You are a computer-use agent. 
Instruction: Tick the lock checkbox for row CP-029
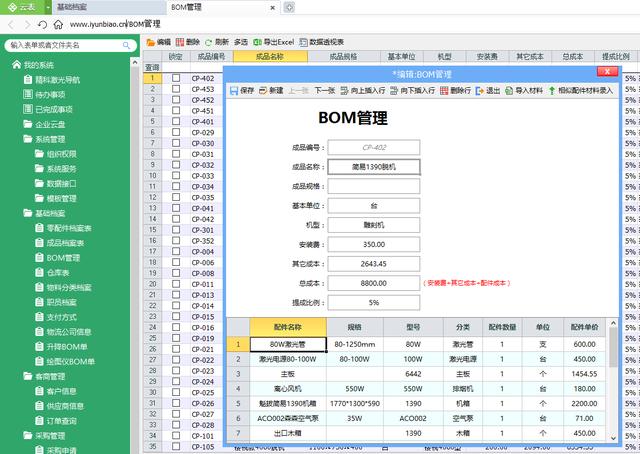click(x=176, y=132)
